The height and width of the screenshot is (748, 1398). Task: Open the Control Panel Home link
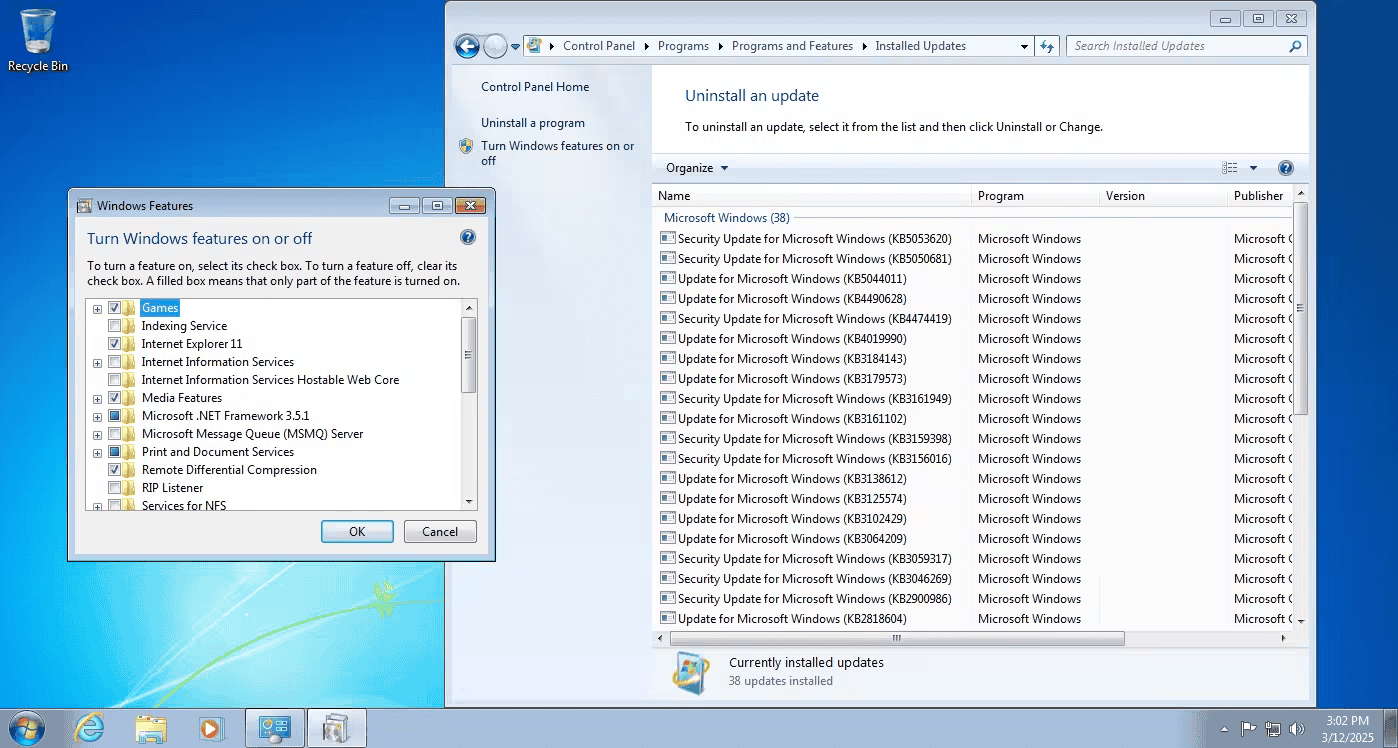coord(535,87)
